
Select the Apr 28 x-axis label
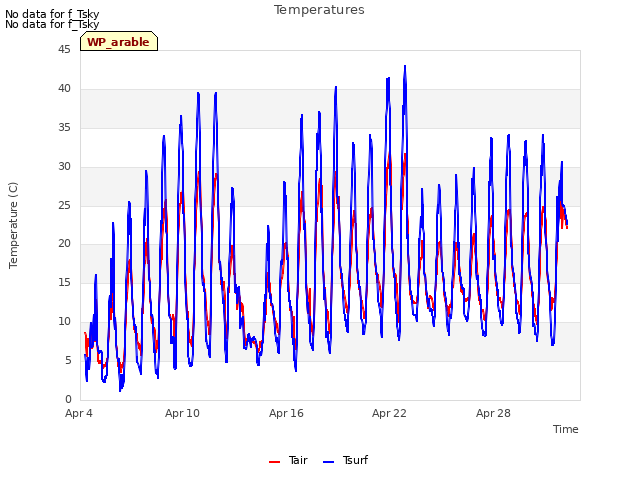493,413
